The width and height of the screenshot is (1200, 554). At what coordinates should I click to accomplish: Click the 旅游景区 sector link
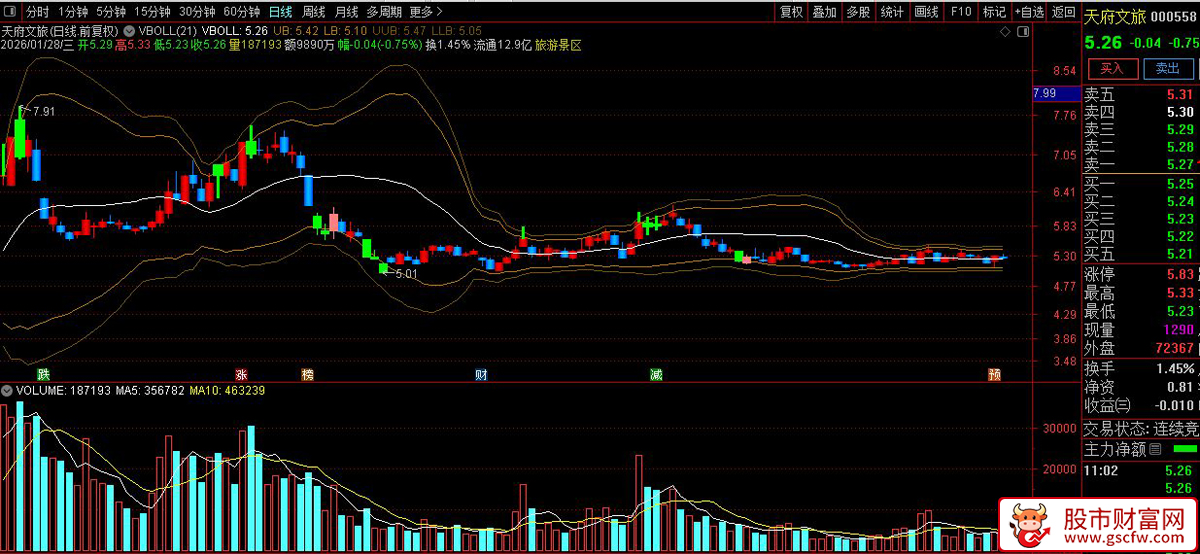(x=558, y=46)
